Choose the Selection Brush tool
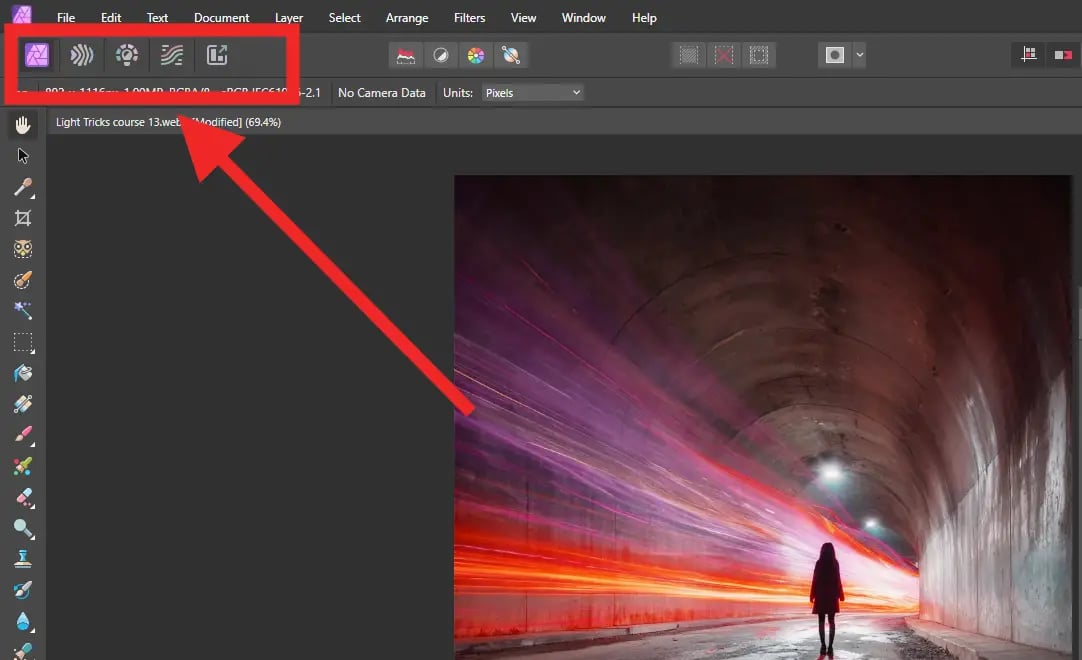Image resolution: width=1082 pixels, height=660 pixels. click(x=23, y=280)
